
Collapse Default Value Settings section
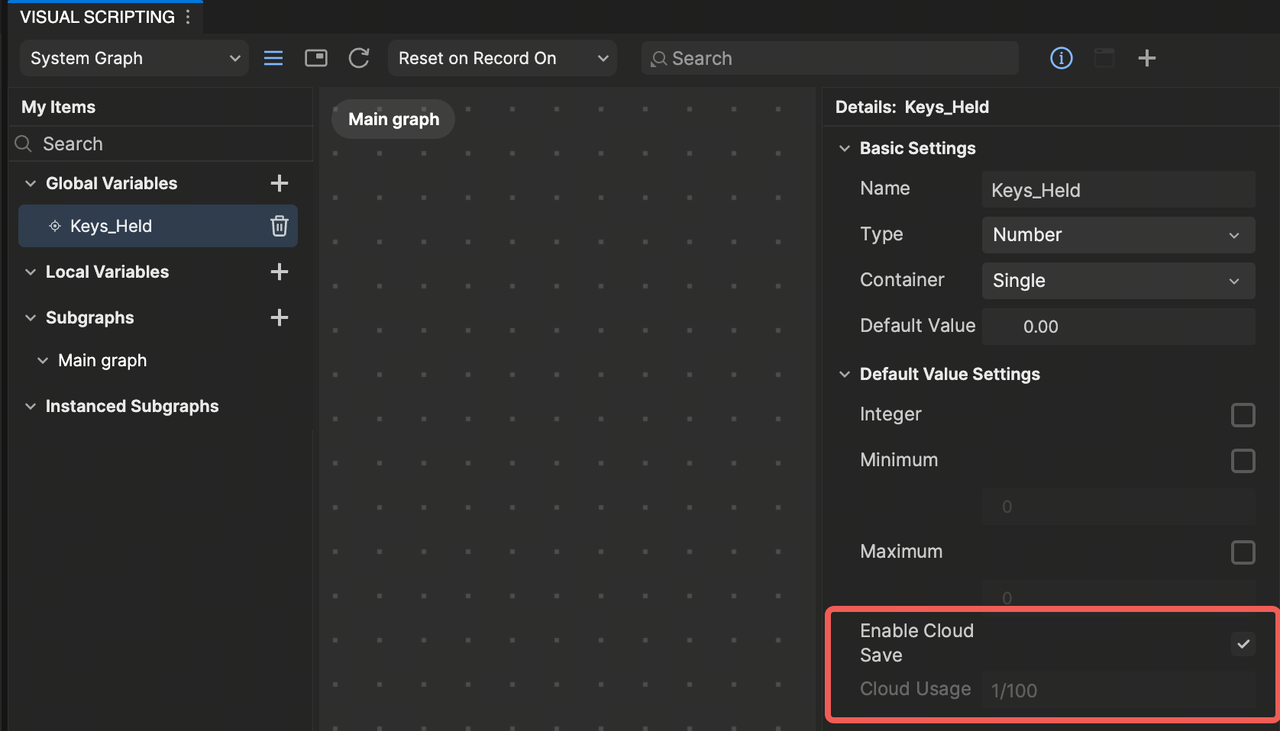tap(845, 374)
